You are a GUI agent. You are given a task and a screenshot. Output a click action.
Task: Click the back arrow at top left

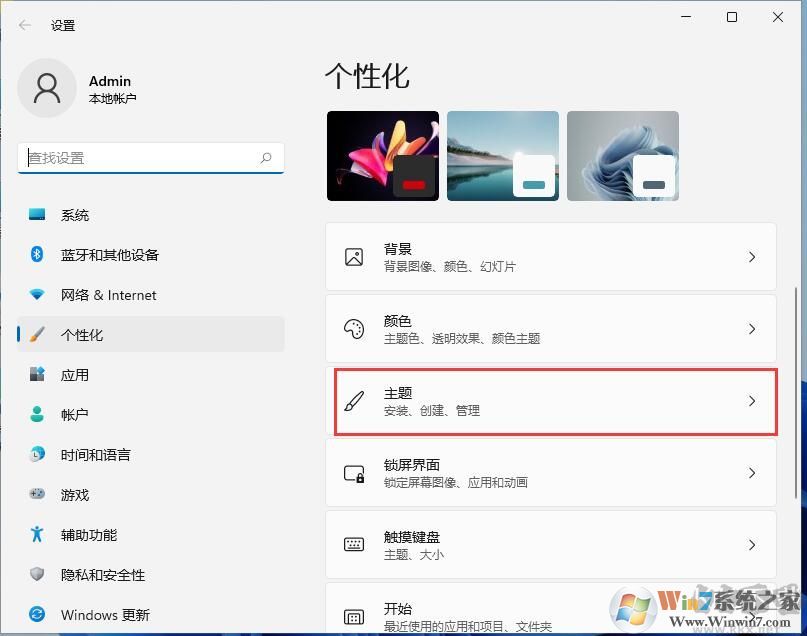point(24,25)
